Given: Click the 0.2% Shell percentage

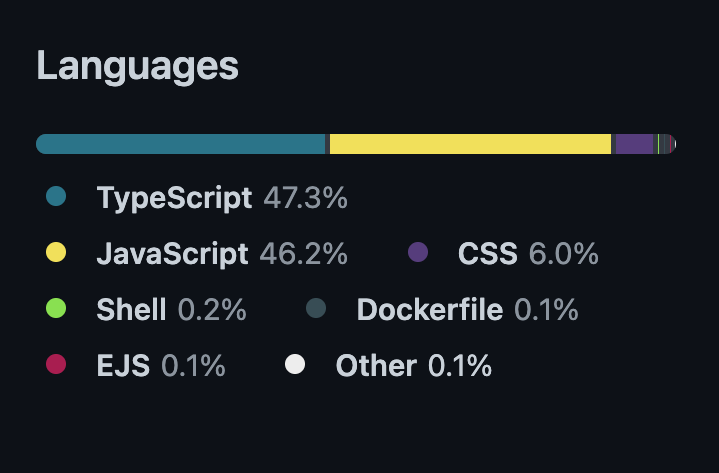Looking at the screenshot, I should coord(212,309).
